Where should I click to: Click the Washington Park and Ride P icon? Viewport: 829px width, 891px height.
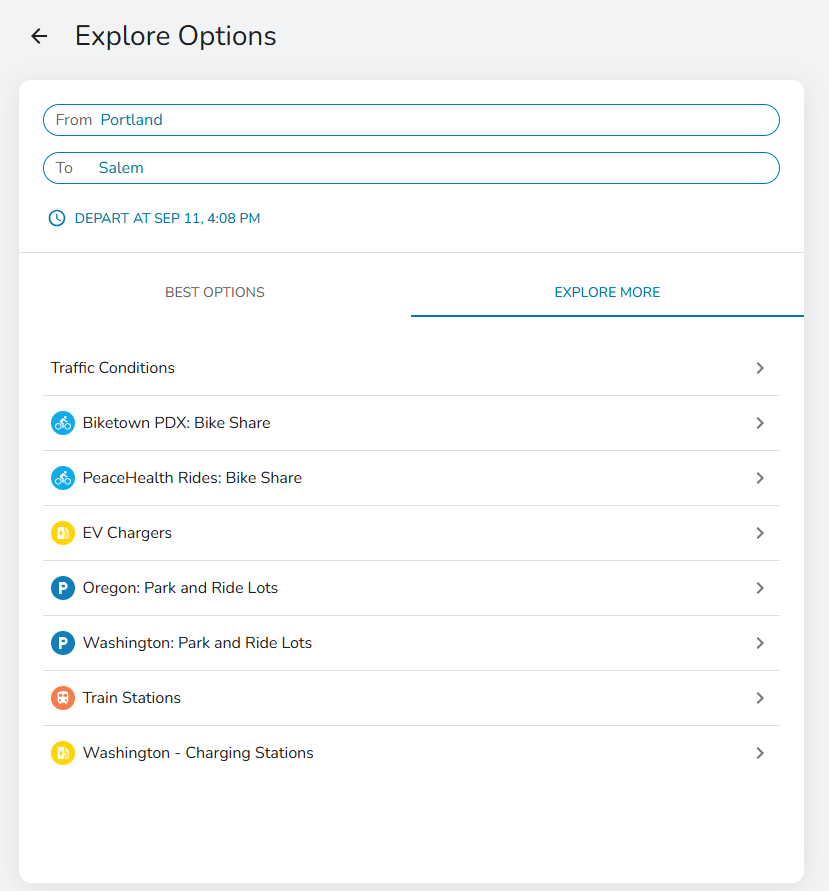point(63,643)
